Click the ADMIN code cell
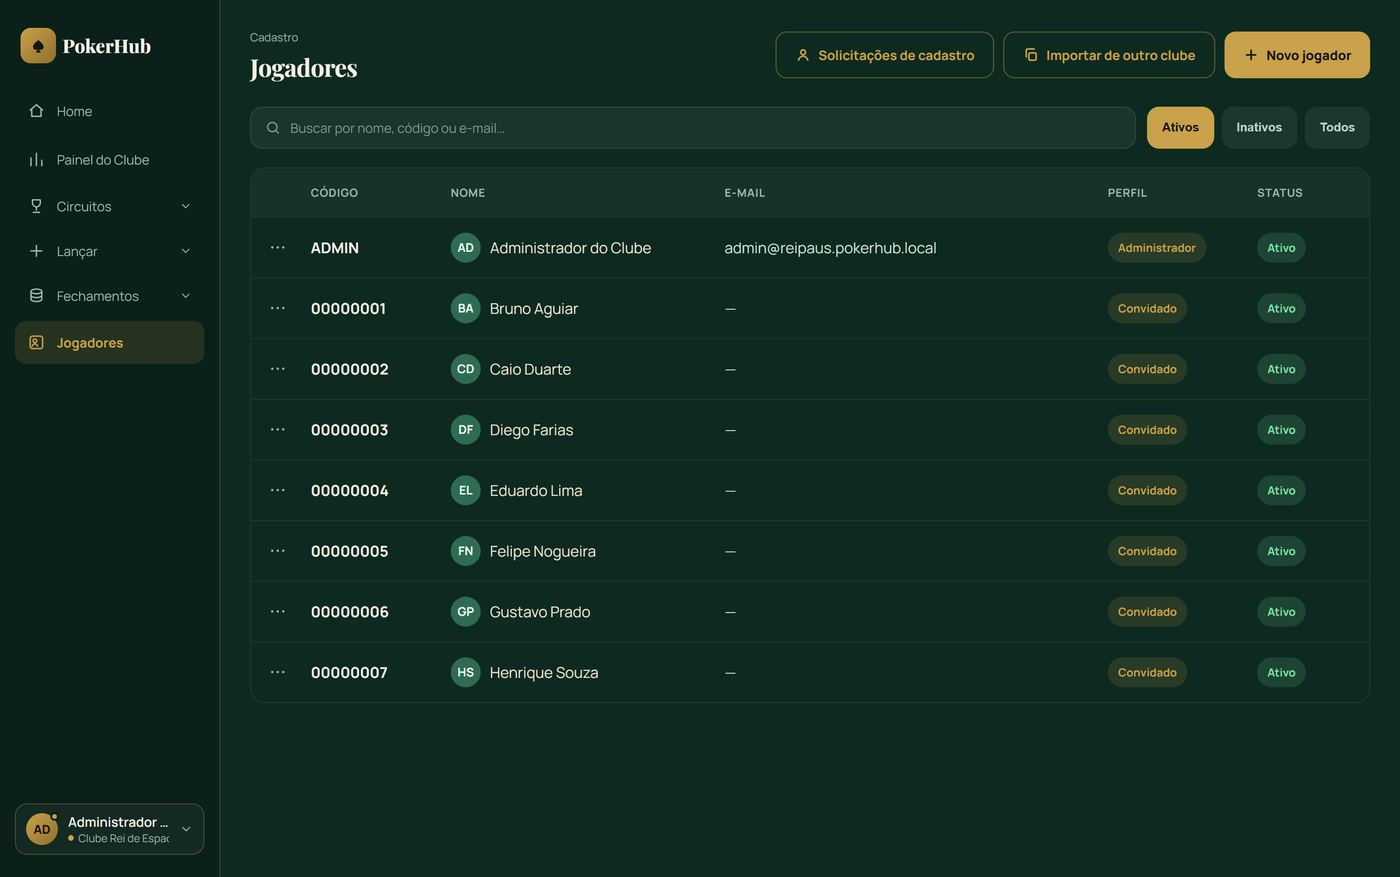Image resolution: width=1400 pixels, height=877 pixels. tap(335, 248)
